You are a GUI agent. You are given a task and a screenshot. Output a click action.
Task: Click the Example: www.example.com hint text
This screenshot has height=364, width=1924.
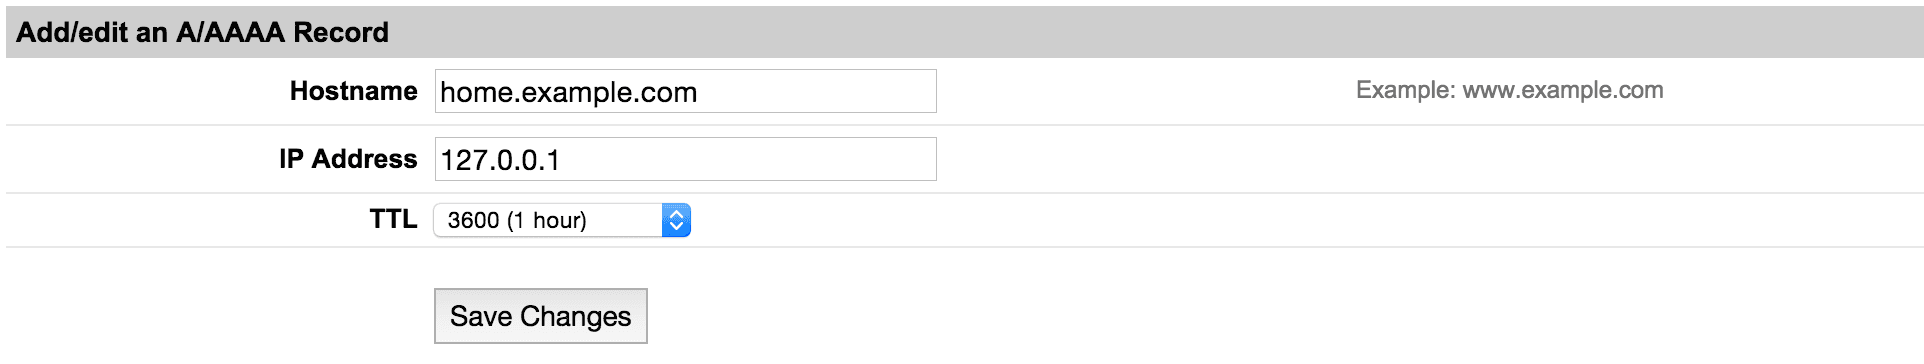click(x=1510, y=90)
